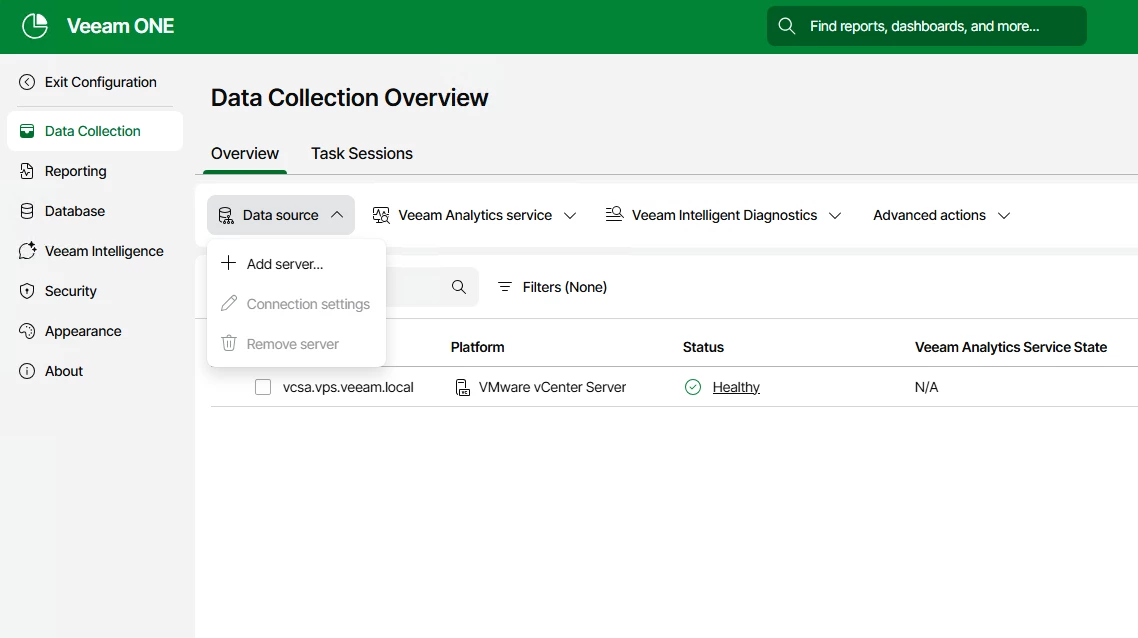Viewport: 1138px width, 638px height.
Task: Click the Veeam ONE logo icon
Action: pos(35,26)
